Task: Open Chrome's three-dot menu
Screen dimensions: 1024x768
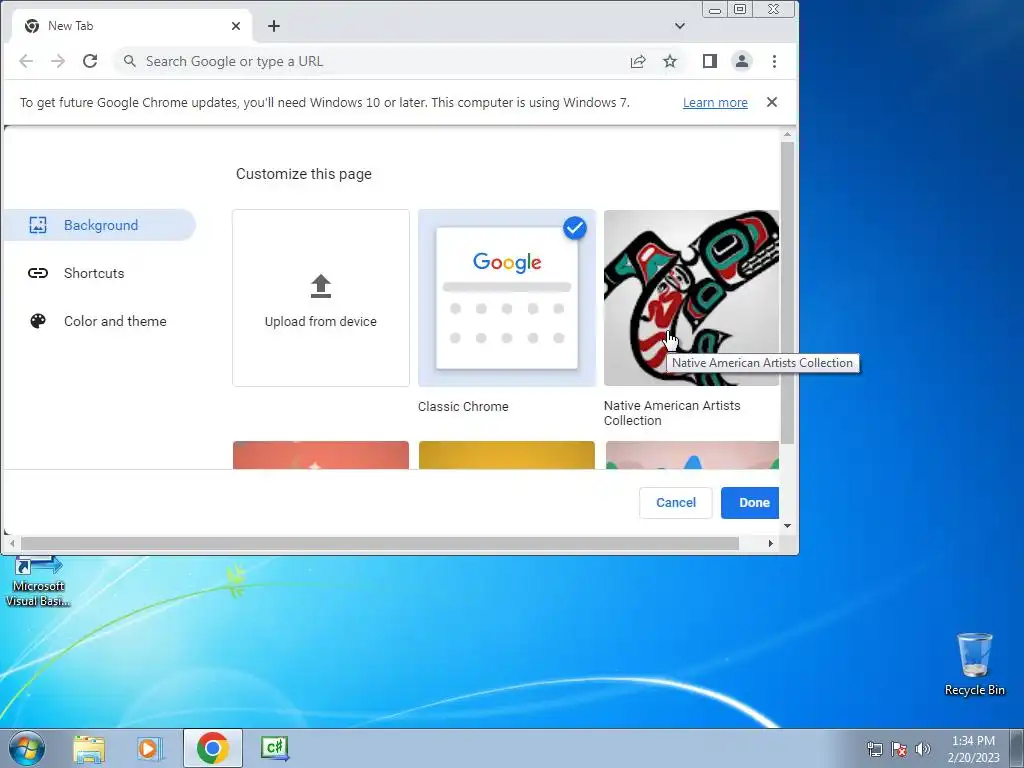Action: click(775, 61)
